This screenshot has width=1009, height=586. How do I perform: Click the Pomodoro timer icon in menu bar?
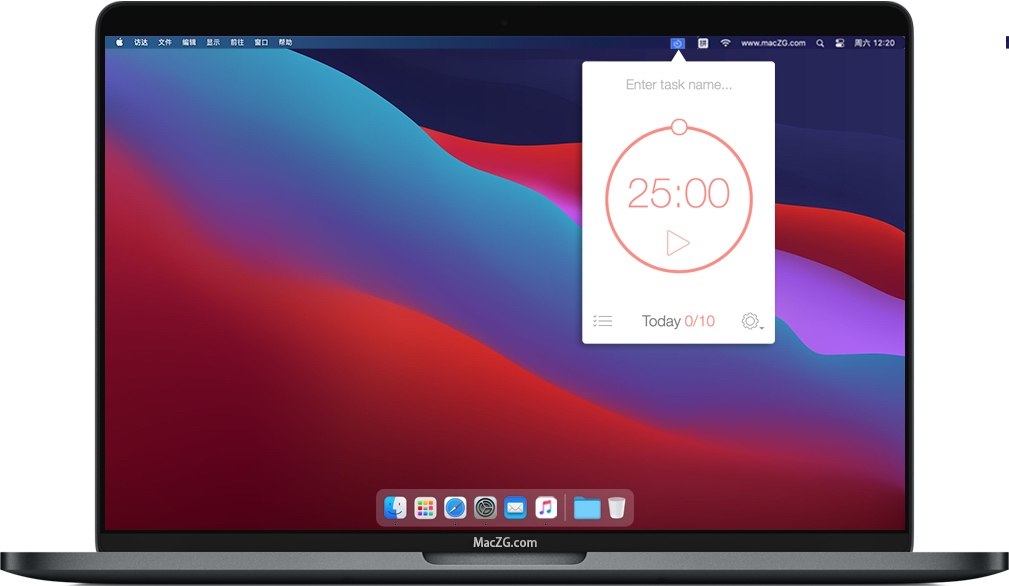tap(677, 43)
